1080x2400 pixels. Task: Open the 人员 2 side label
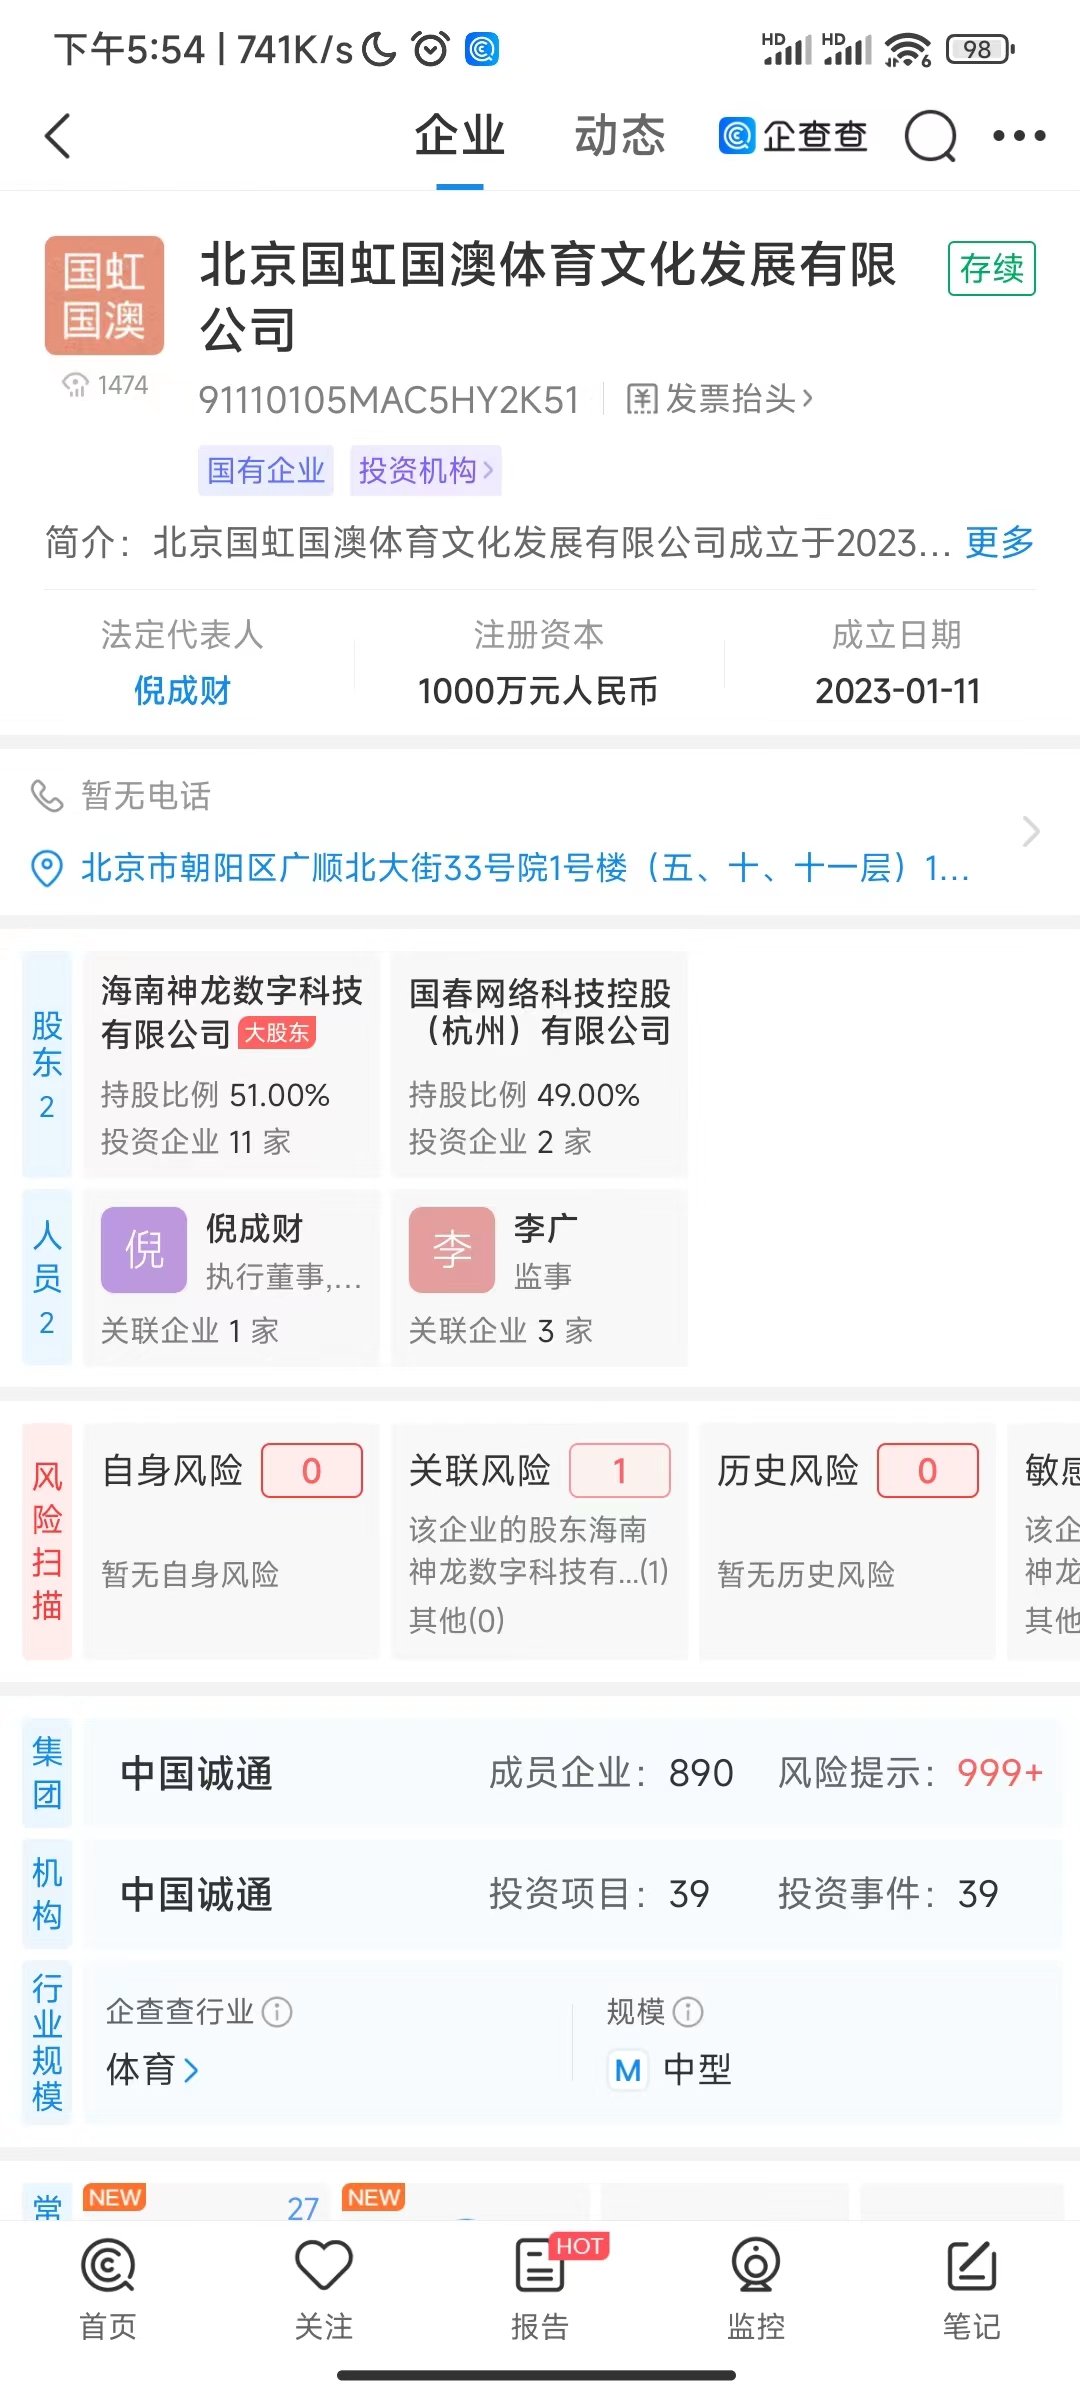[x=47, y=1277]
